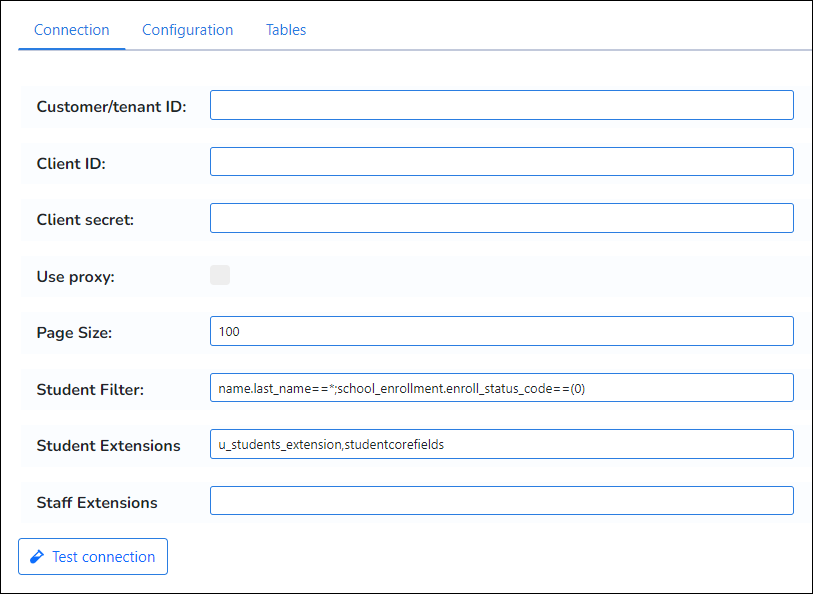Click the 'Customer/tenant ID:' label text
Viewport: 813px width, 594px height.
click(x=111, y=107)
